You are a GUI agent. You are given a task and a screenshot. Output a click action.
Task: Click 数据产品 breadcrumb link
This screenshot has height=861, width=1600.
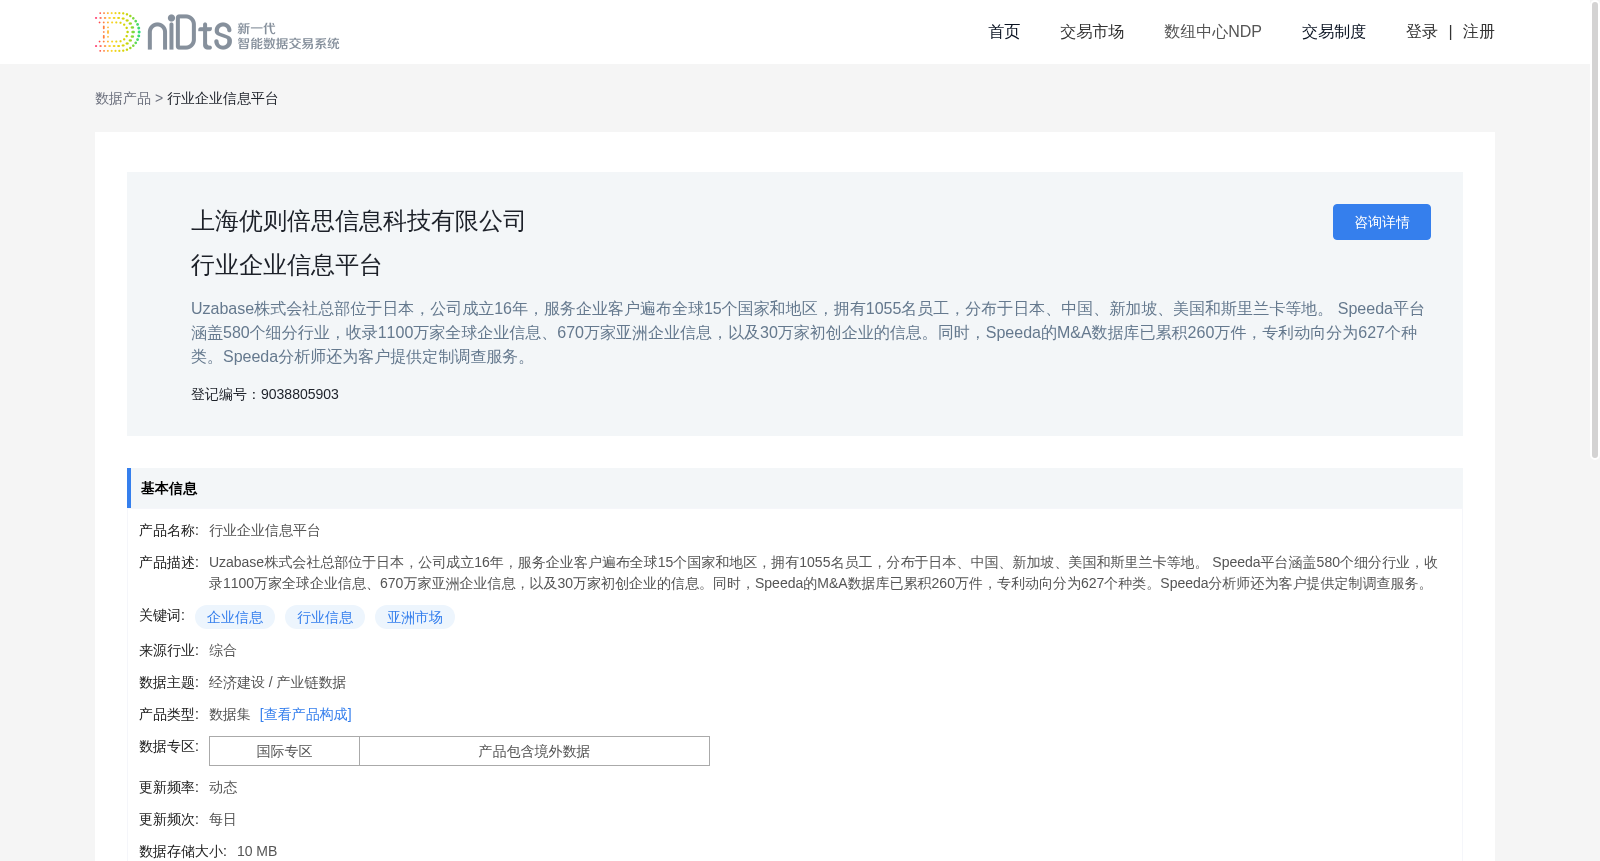point(123,98)
